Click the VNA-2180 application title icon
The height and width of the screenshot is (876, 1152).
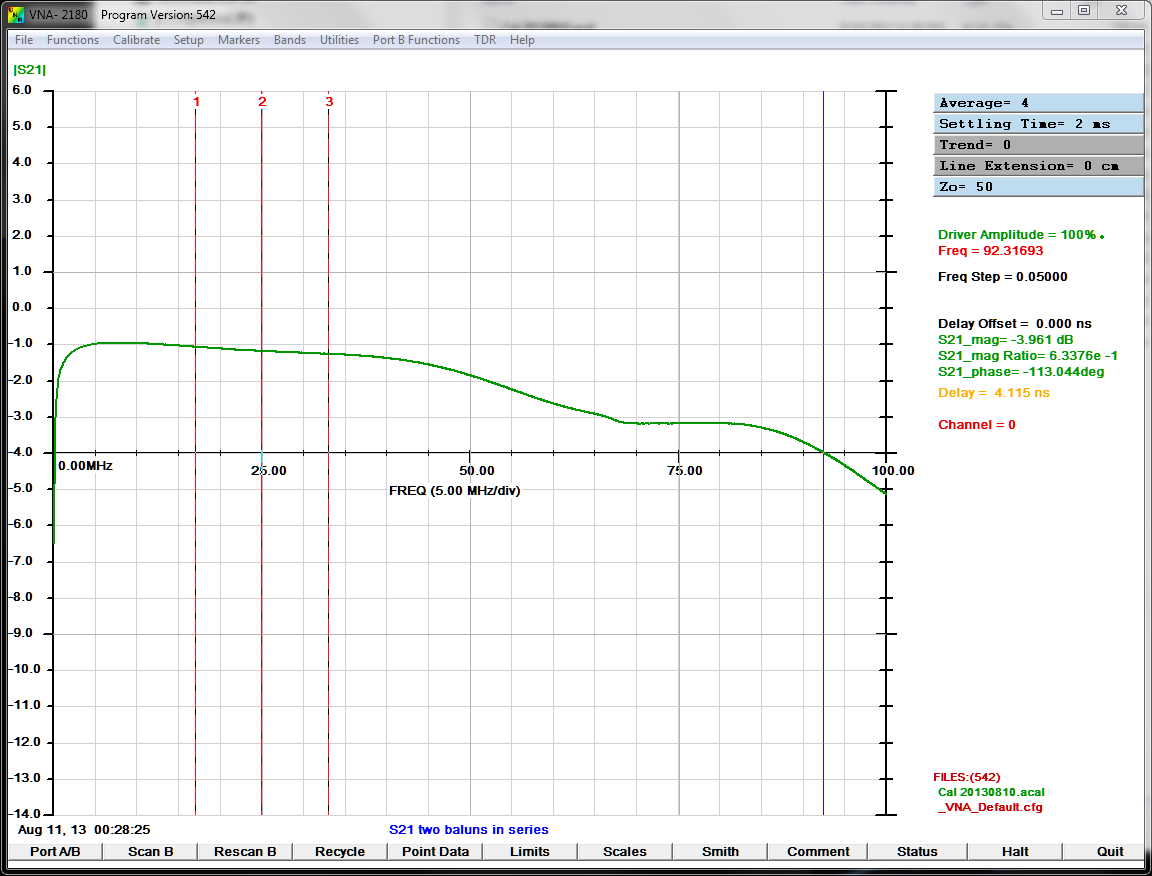[16, 14]
